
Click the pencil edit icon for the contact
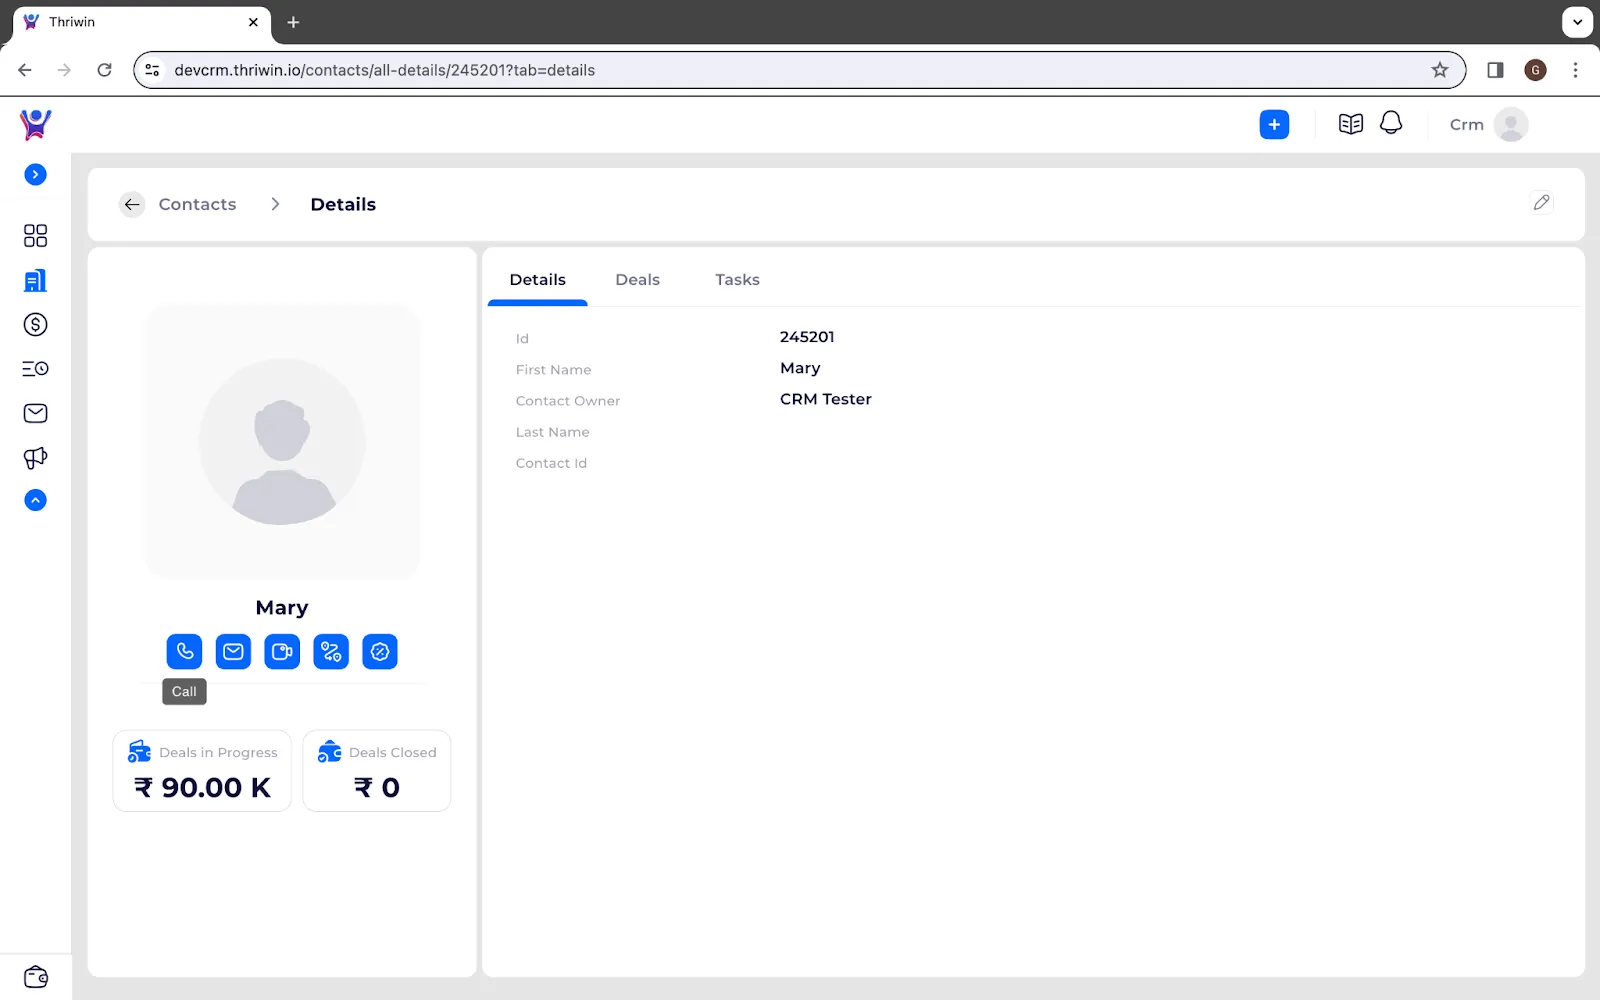(1541, 203)
